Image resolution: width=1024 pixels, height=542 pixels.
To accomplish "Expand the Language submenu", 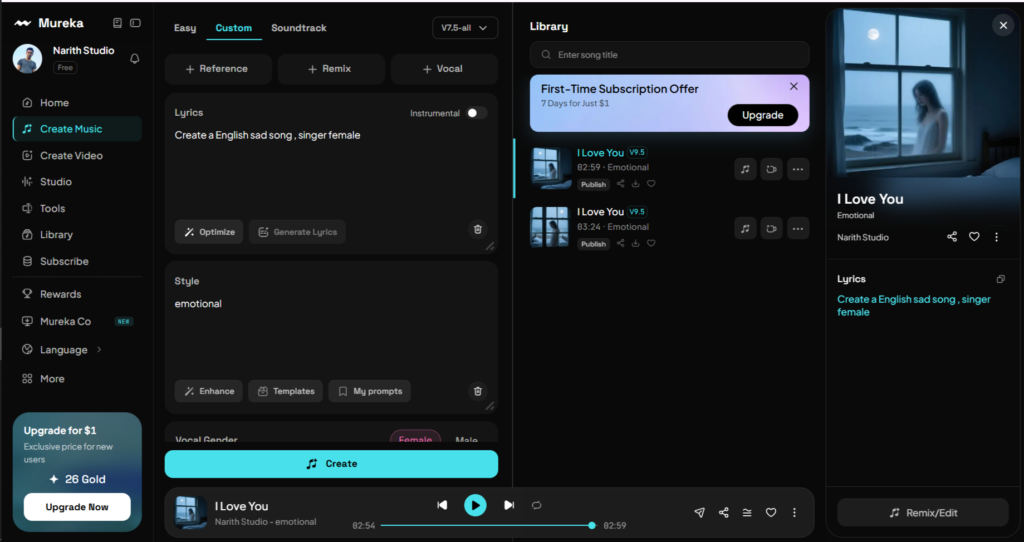I will click(63, 350).
